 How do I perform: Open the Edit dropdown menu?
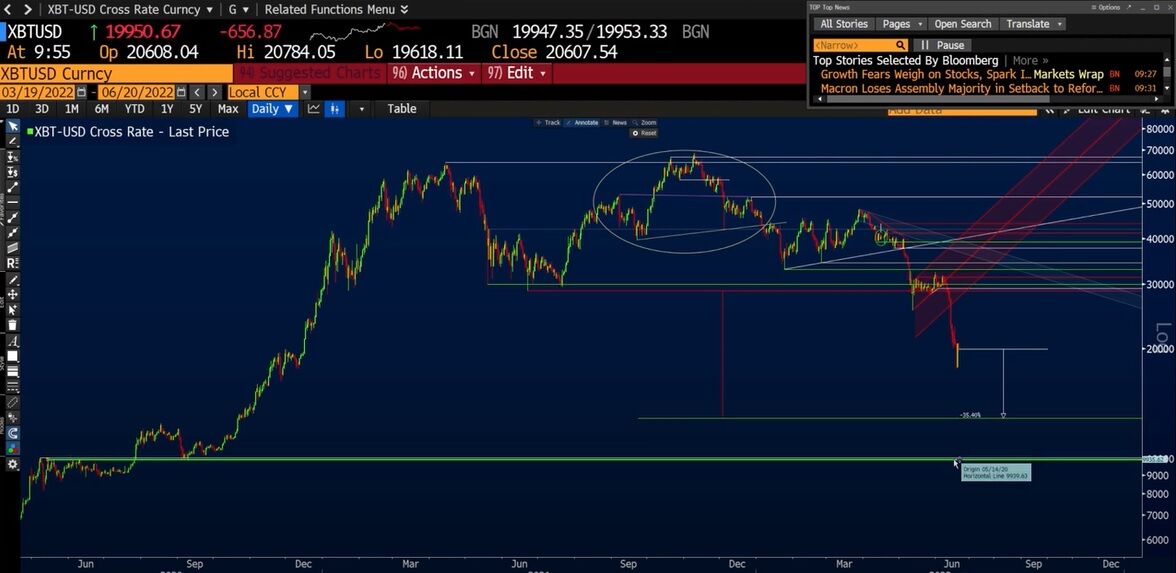coord(518,73)
